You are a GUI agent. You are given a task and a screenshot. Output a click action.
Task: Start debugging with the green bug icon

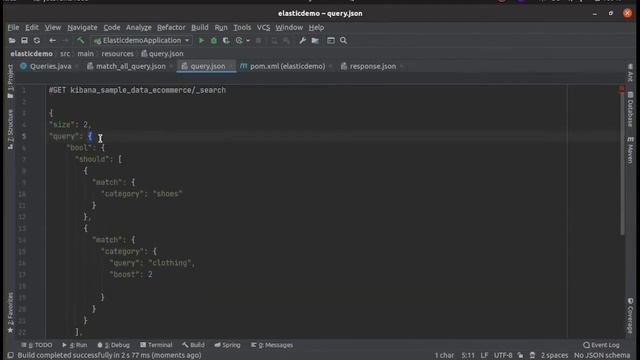tap(213, 40)
